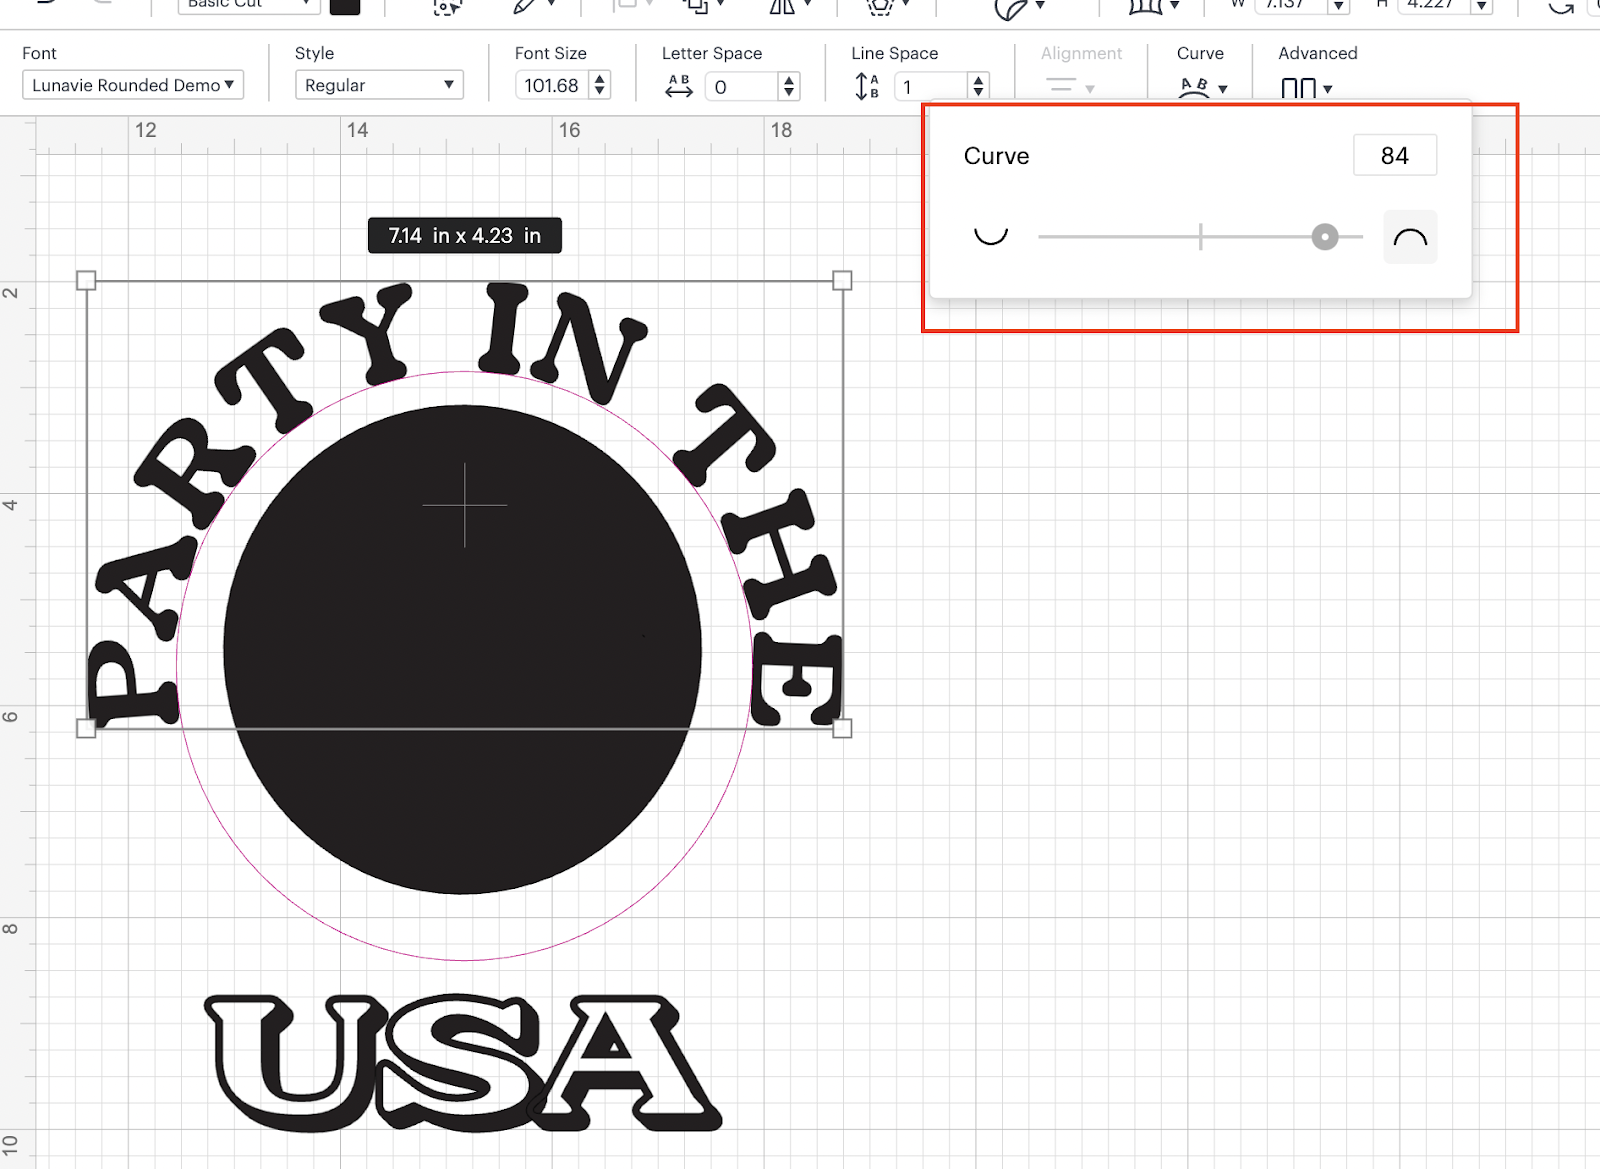
Task: Click the Curve text tool icon
Action: 1194,87
